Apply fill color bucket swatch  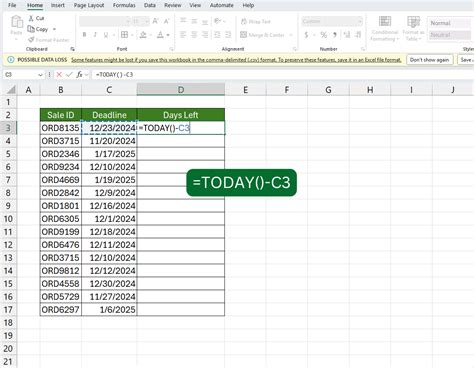coord(143,35)
